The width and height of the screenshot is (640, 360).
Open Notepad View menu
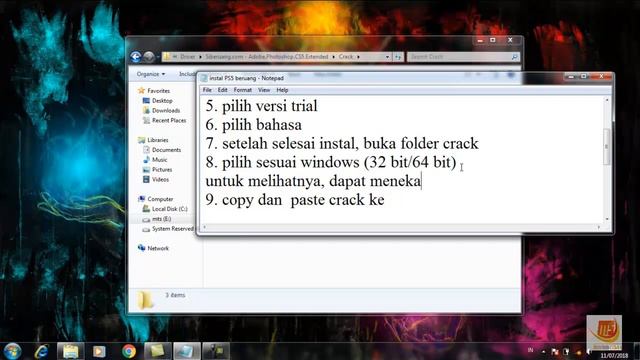point(264,90)
